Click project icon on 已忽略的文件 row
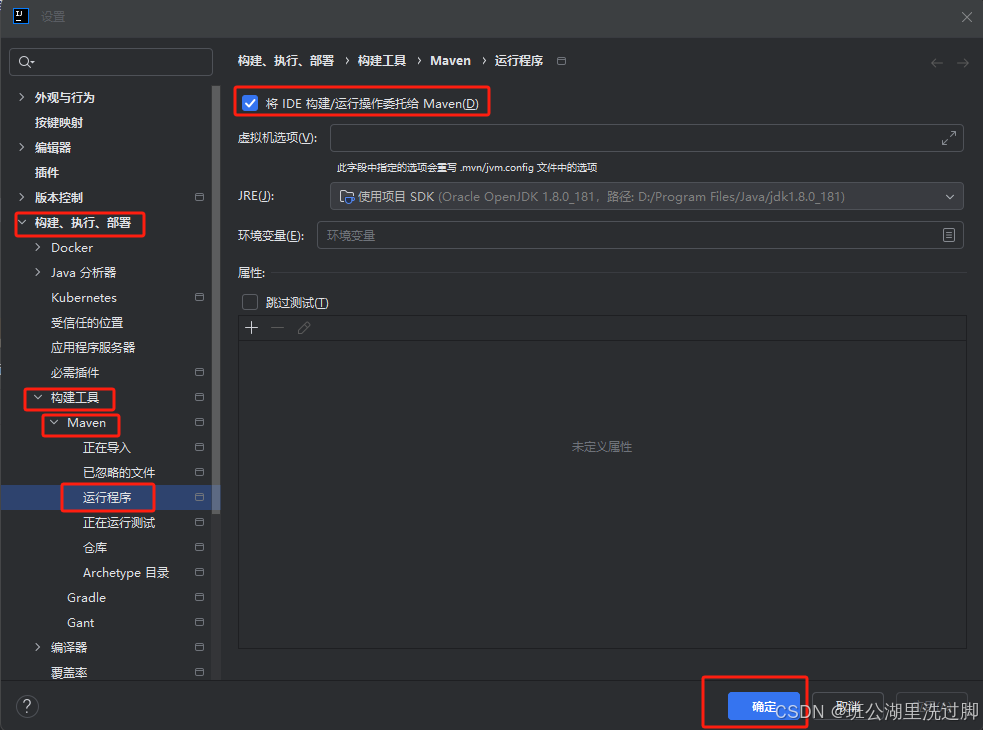Viewport: 983px width, 730px height. coord(199,472)
